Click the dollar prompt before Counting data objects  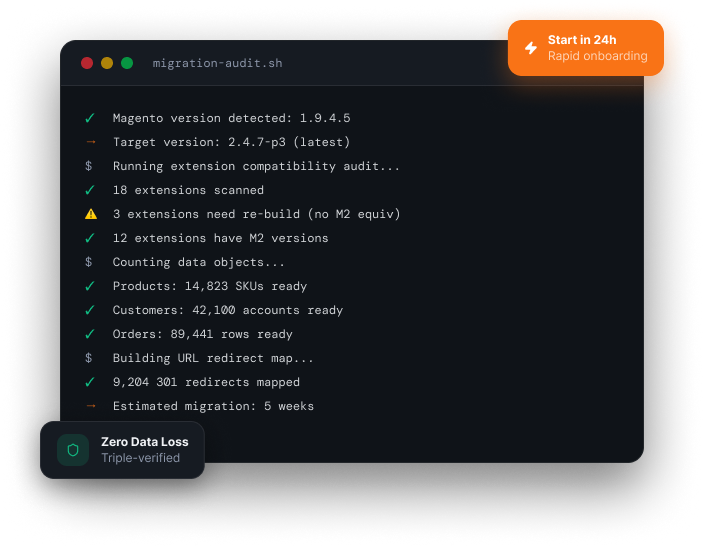[x=89, y=262]
